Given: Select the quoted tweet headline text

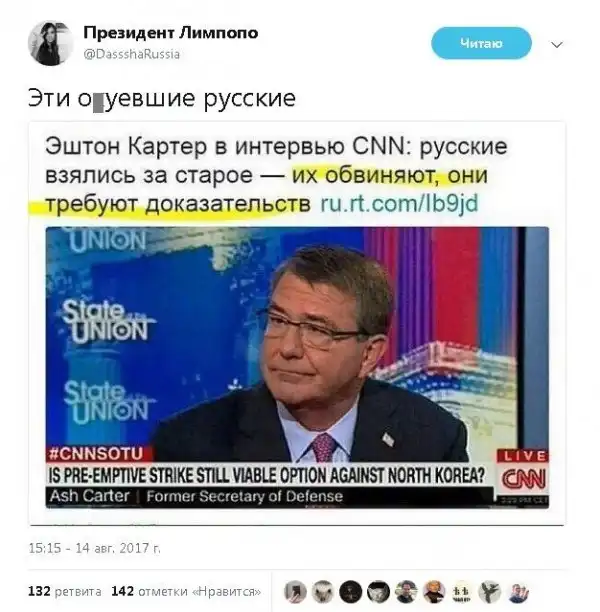Looking at the screenshot, I should tap(276, 175).
